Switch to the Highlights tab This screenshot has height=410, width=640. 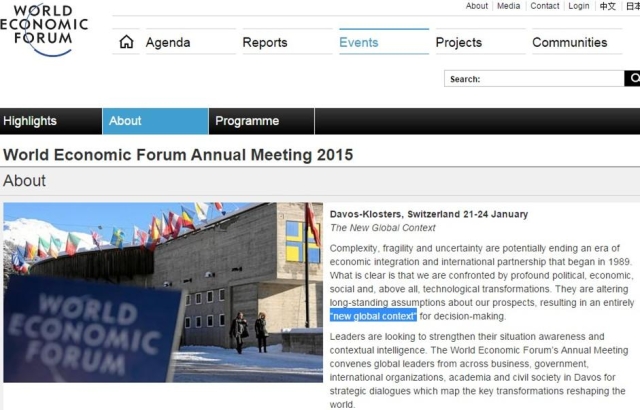coord(30,121)
